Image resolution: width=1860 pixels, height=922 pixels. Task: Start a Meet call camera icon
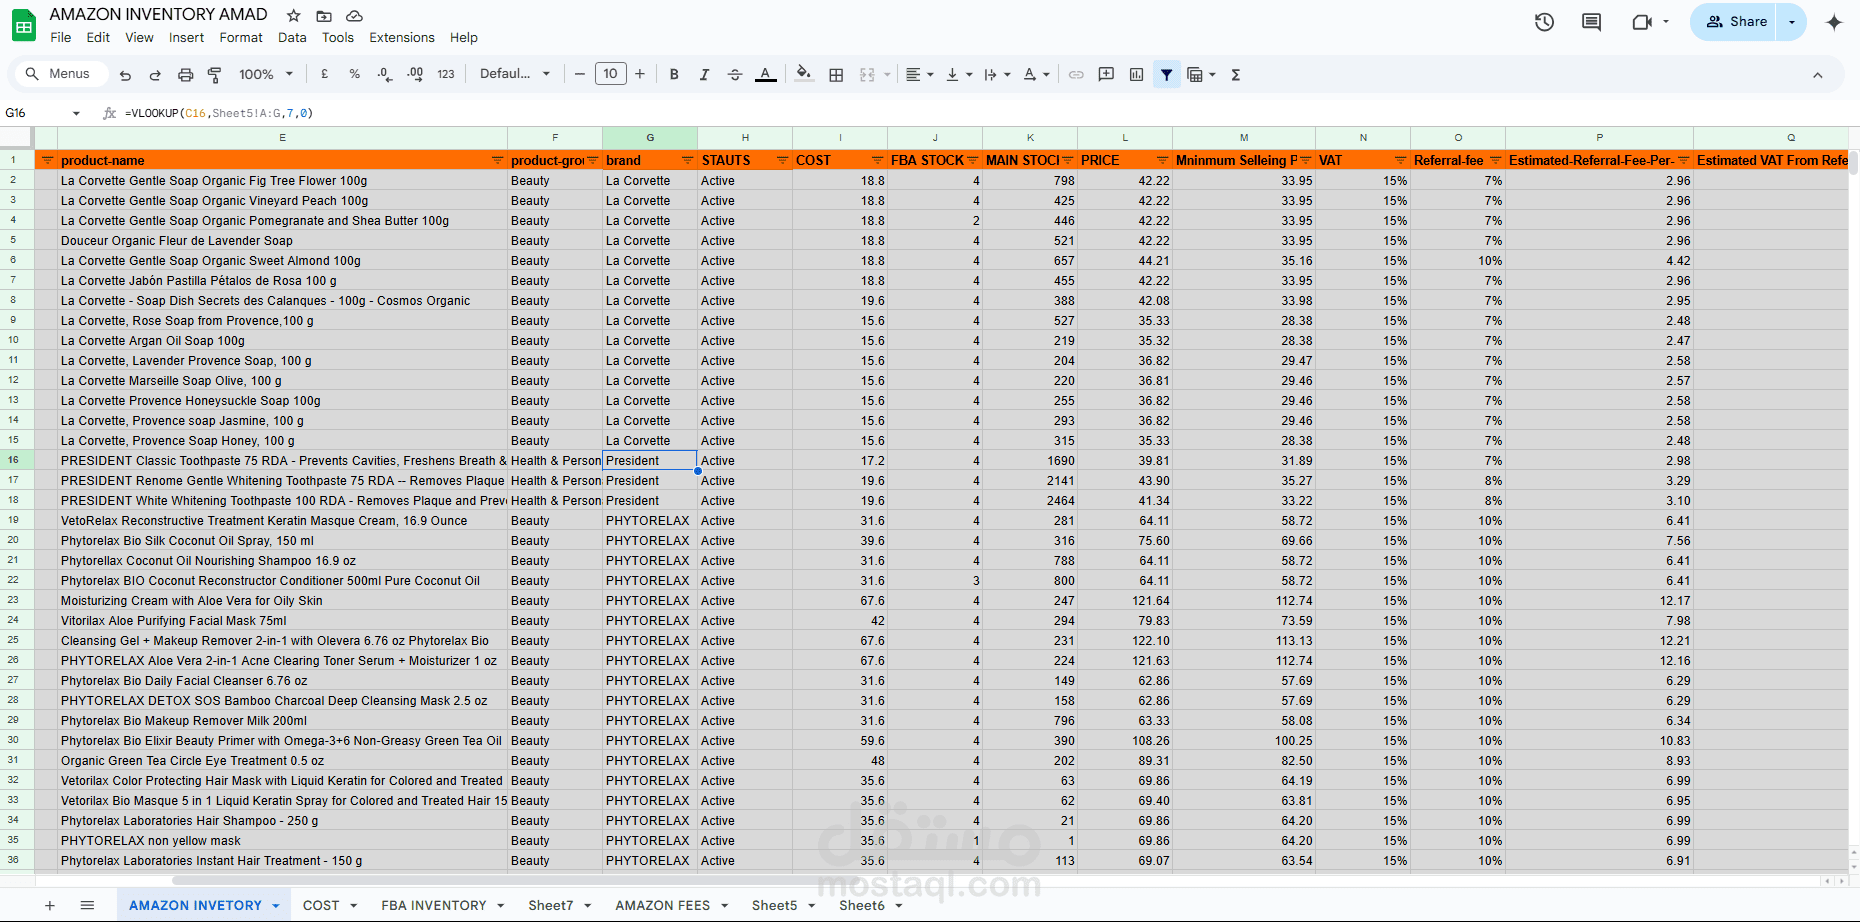click(1642, 22)
